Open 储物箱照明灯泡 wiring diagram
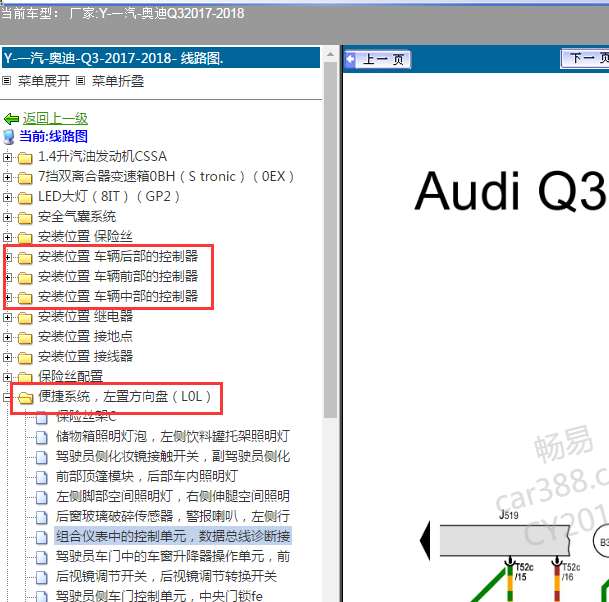 click(173, 437)
